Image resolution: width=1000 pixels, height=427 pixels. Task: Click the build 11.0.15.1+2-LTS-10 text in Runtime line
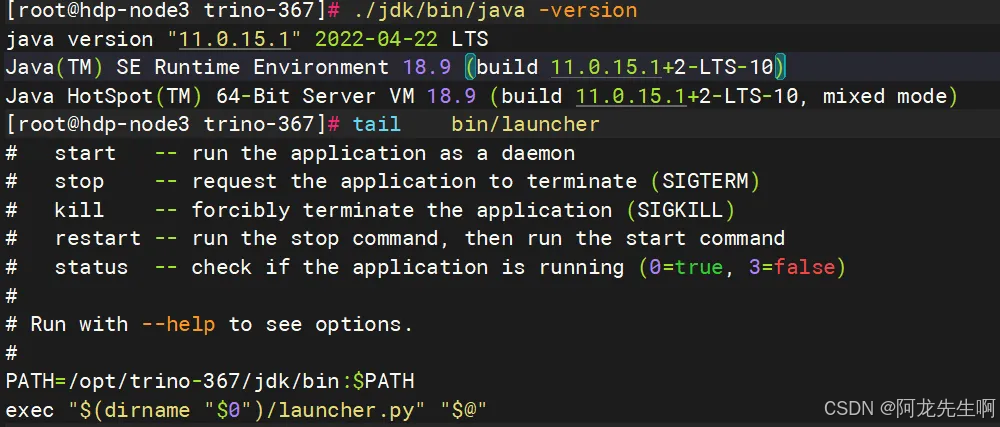[625, 68]
